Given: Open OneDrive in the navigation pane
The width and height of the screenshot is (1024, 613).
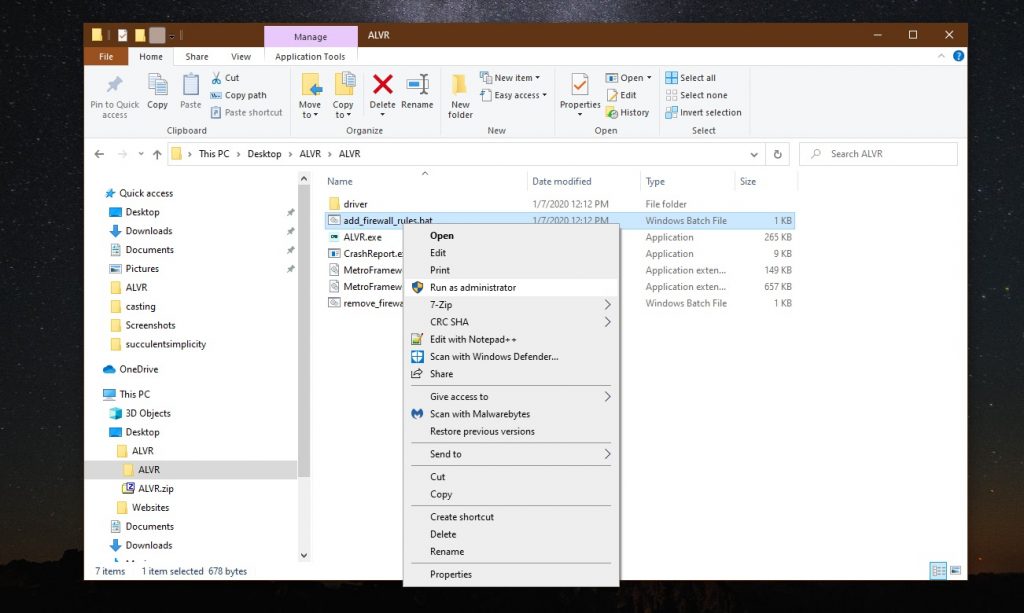Looking at the screenshot, I should [138, 369].
